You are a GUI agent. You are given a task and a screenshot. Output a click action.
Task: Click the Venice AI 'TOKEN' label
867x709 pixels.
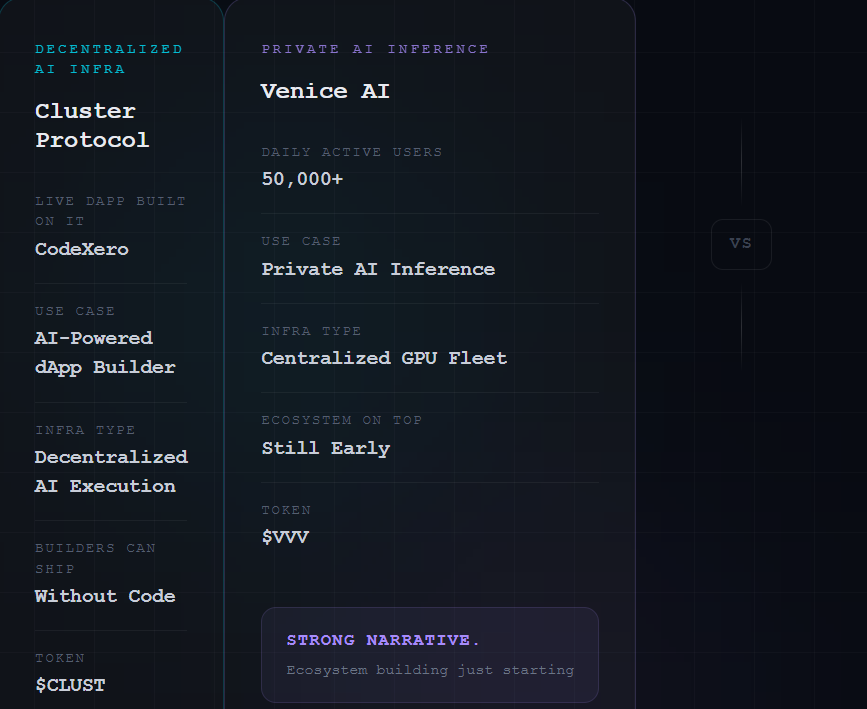(286, 510)
